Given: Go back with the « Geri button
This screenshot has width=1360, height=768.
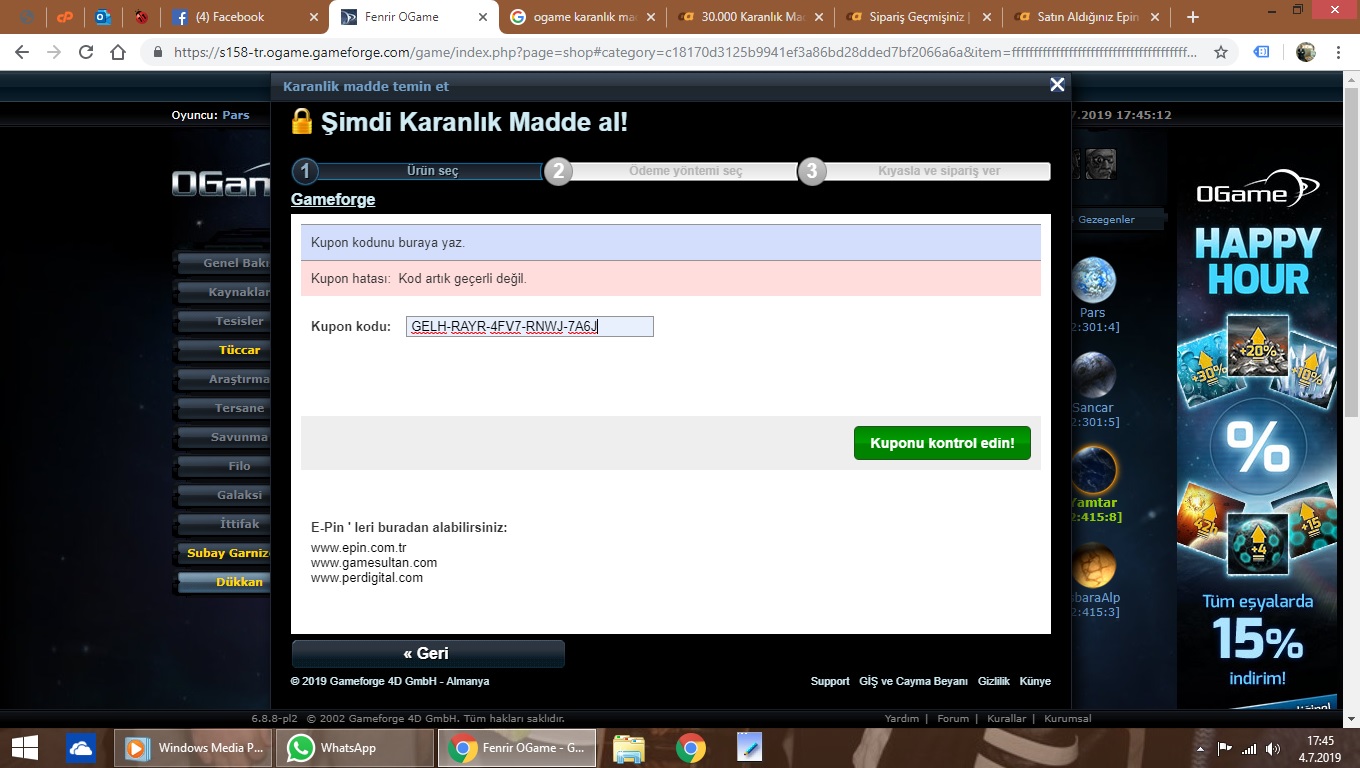Looking at the screenshot, I should (428, 653).
